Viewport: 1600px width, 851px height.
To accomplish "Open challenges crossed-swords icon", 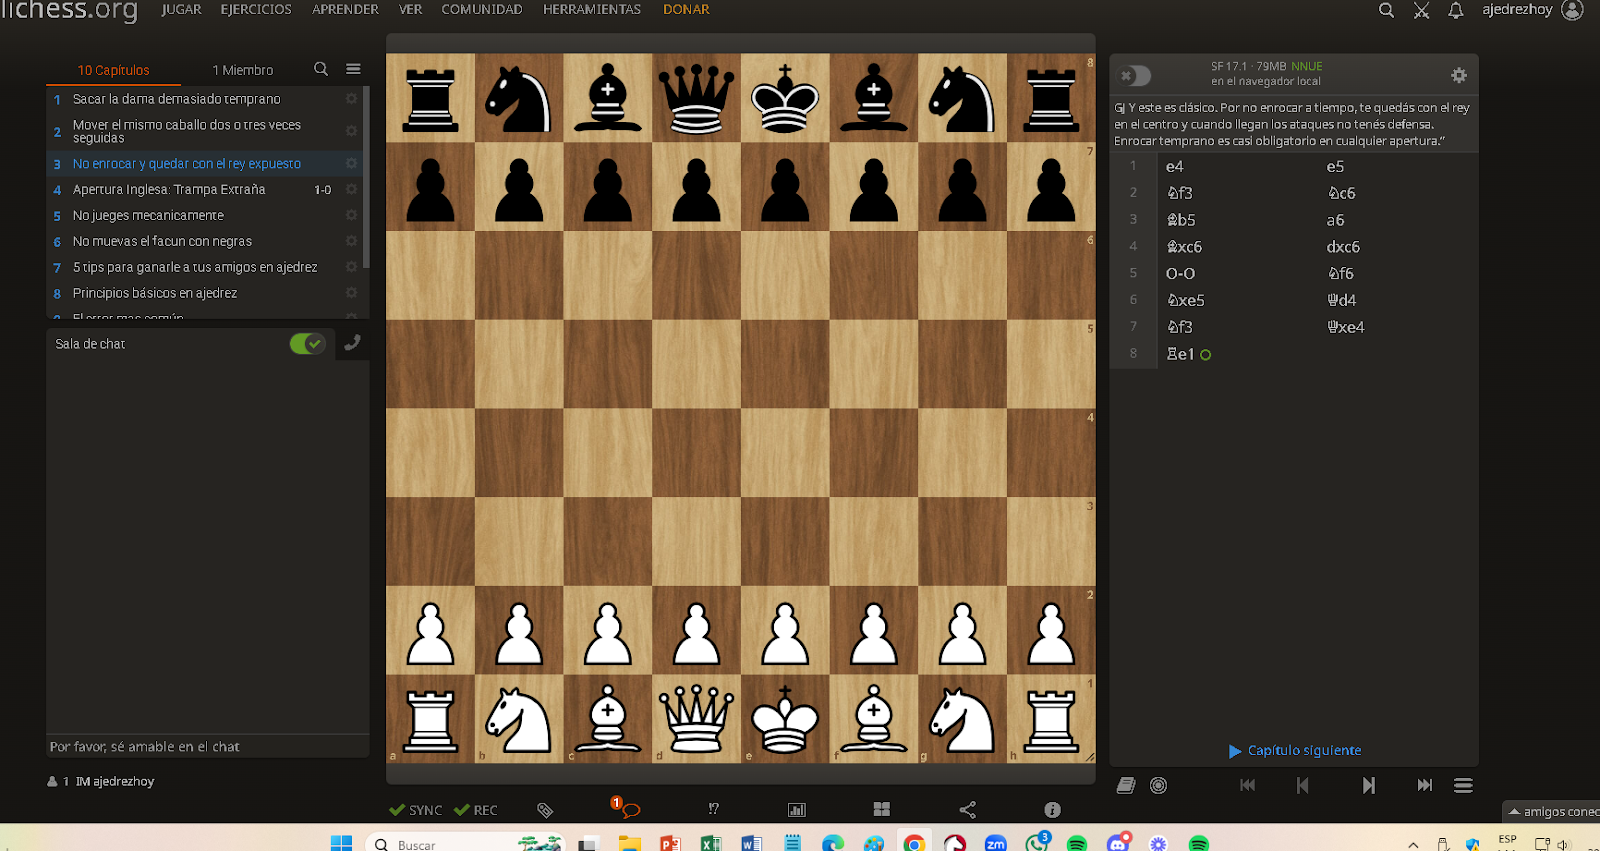I will [1421, 10].
